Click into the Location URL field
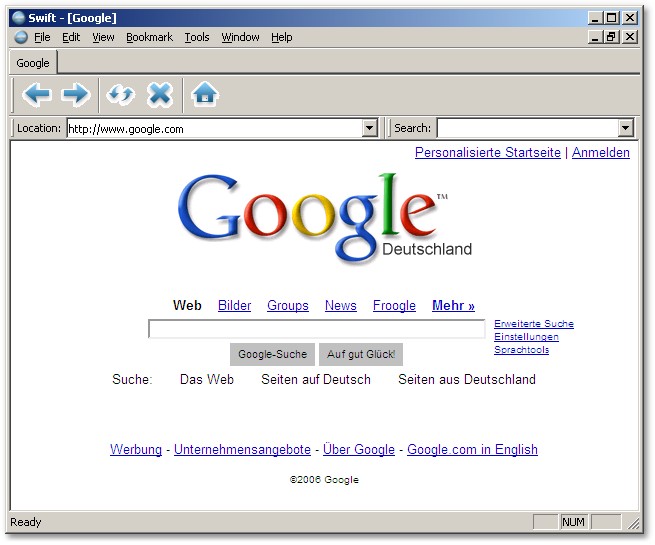The height and width of the screenshot is (545, 655). pos(213,128)
